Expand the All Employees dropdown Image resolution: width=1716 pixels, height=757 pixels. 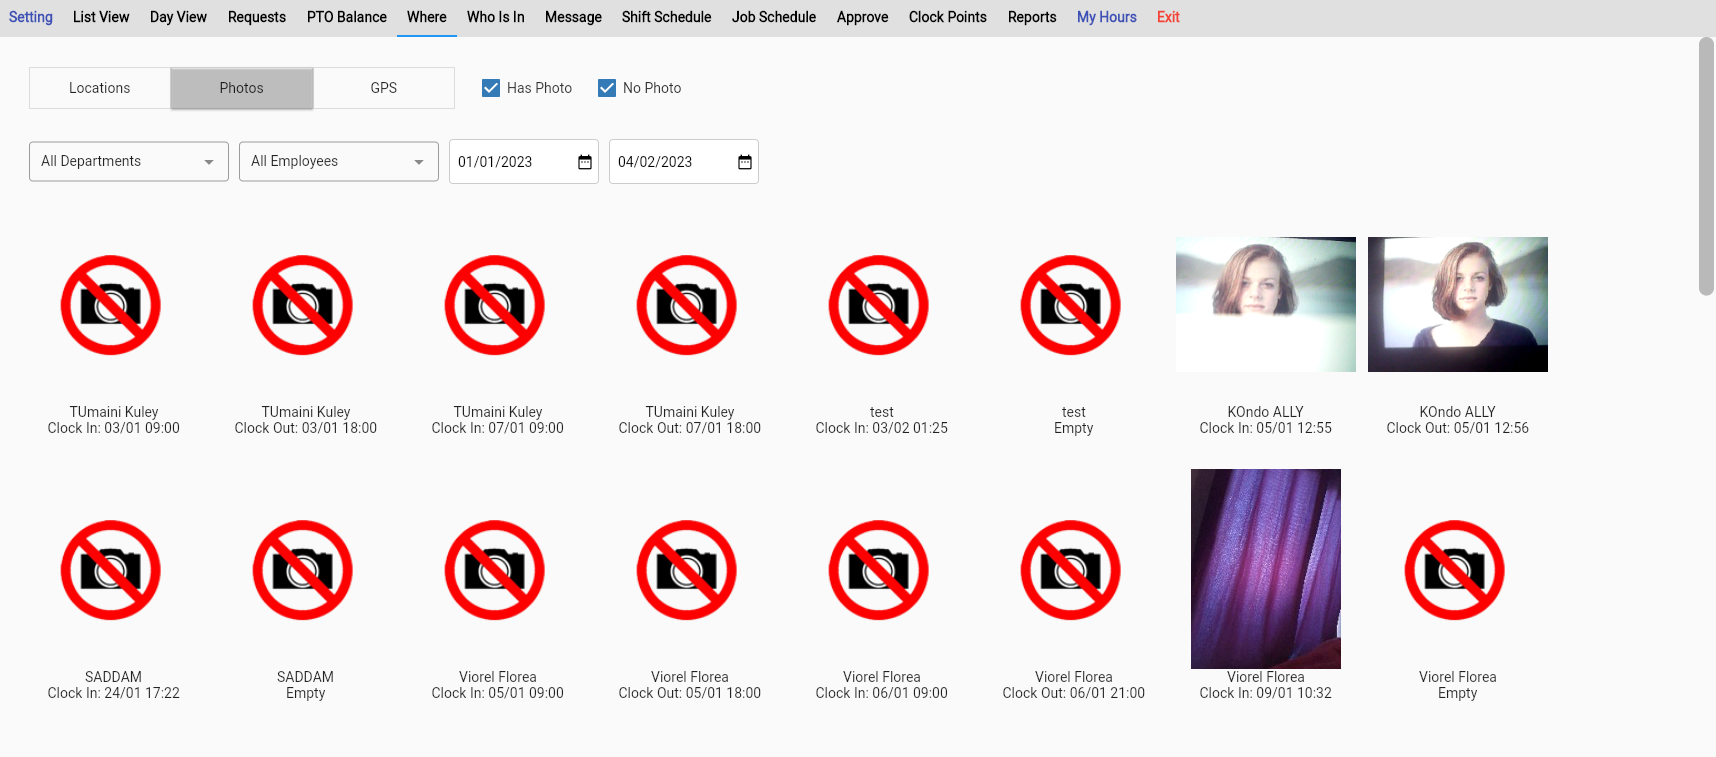pyautogui.click(x=339, y=161)
